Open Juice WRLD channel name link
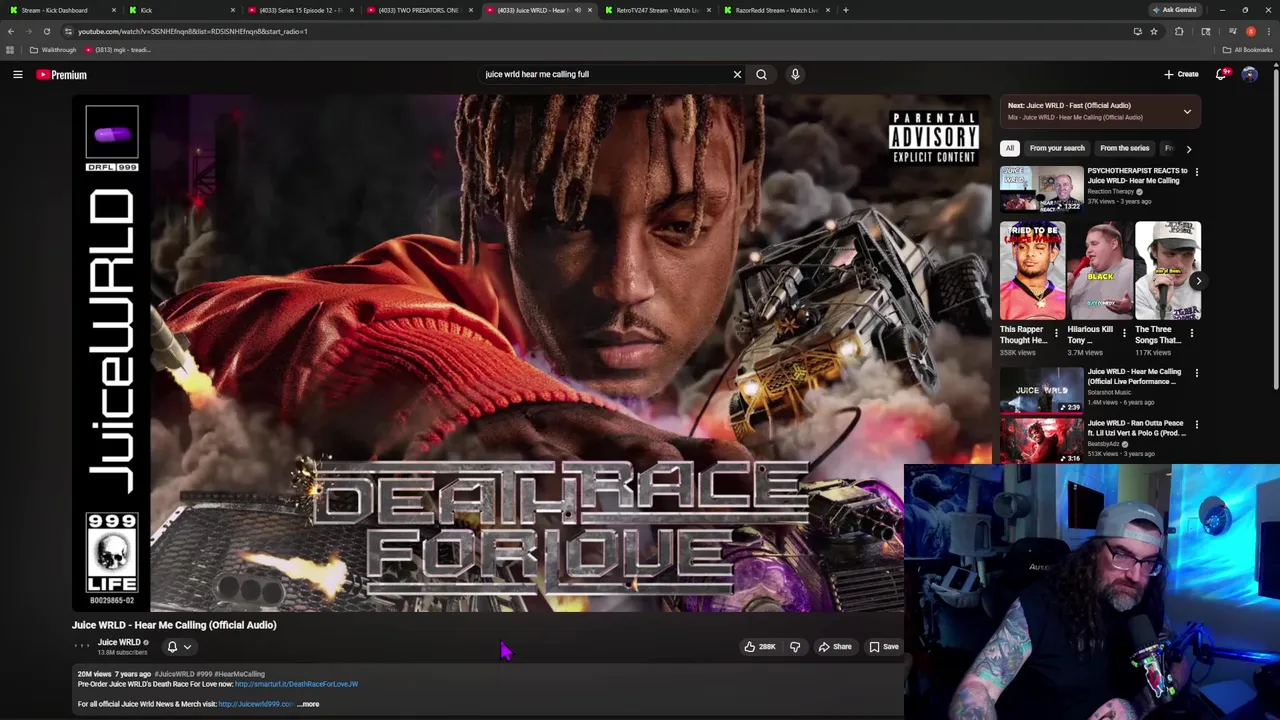The image size is (1280, 720). 119,642
